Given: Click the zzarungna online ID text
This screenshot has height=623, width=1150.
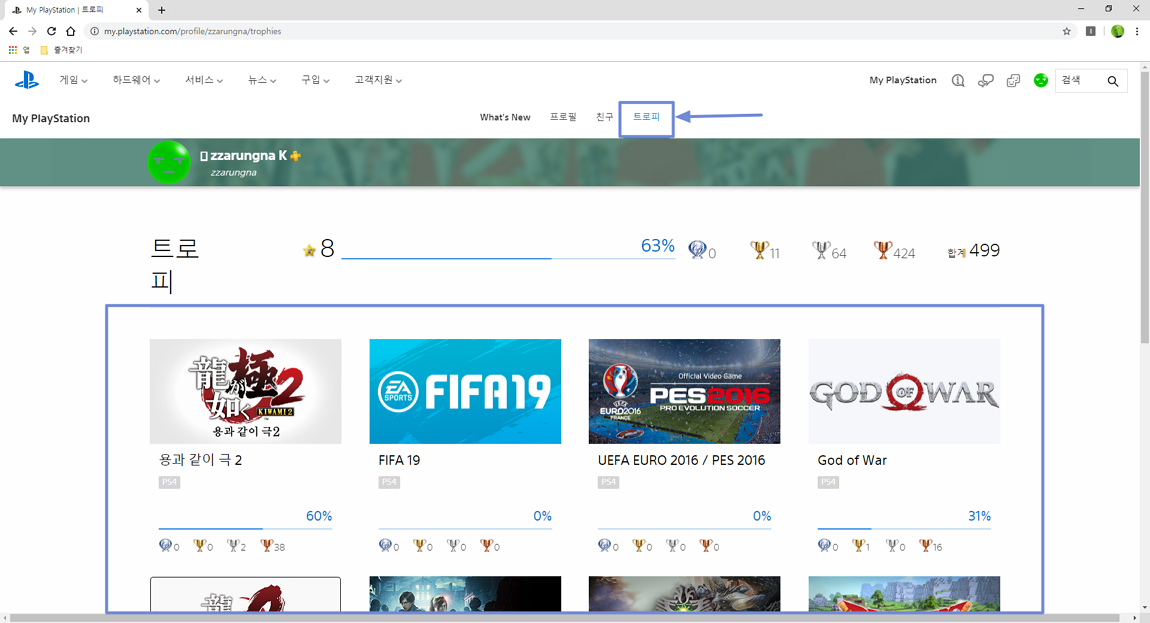Looking at the screenshot, I should pyautogui.click(x=233, y=172).
